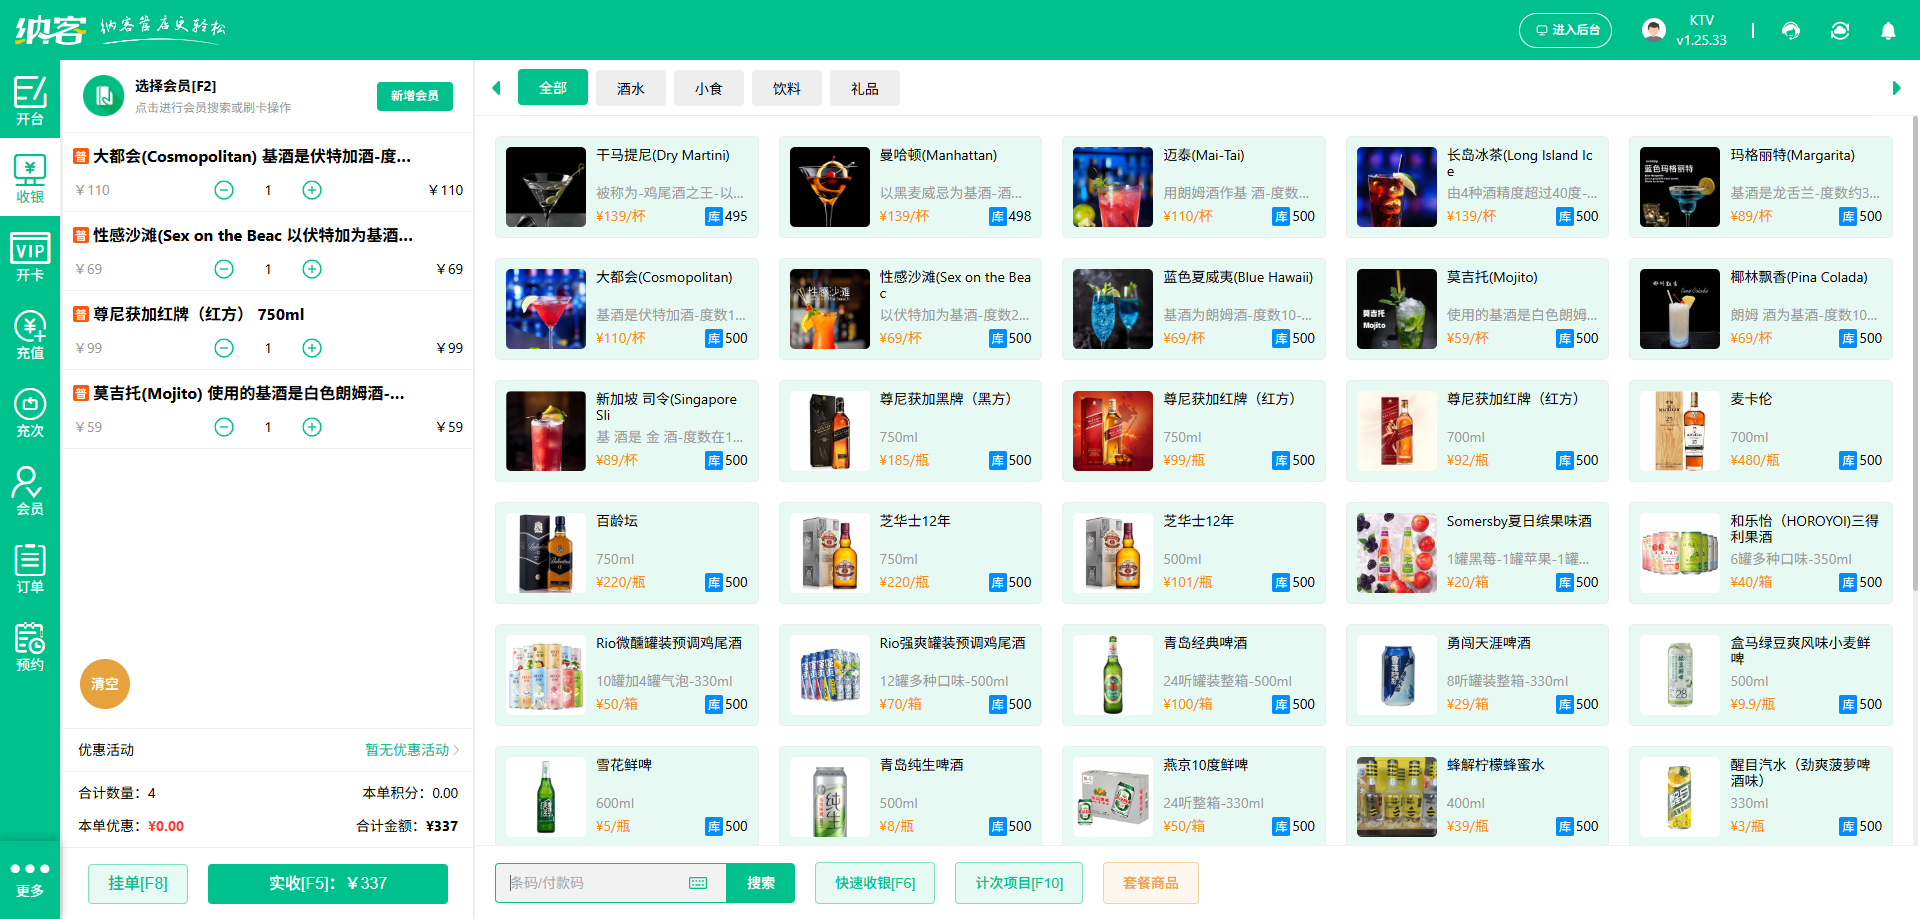This screenshot has height=919, width=1920.
Task: Click the 进入后台 button
Action: tap(1565, 30)
